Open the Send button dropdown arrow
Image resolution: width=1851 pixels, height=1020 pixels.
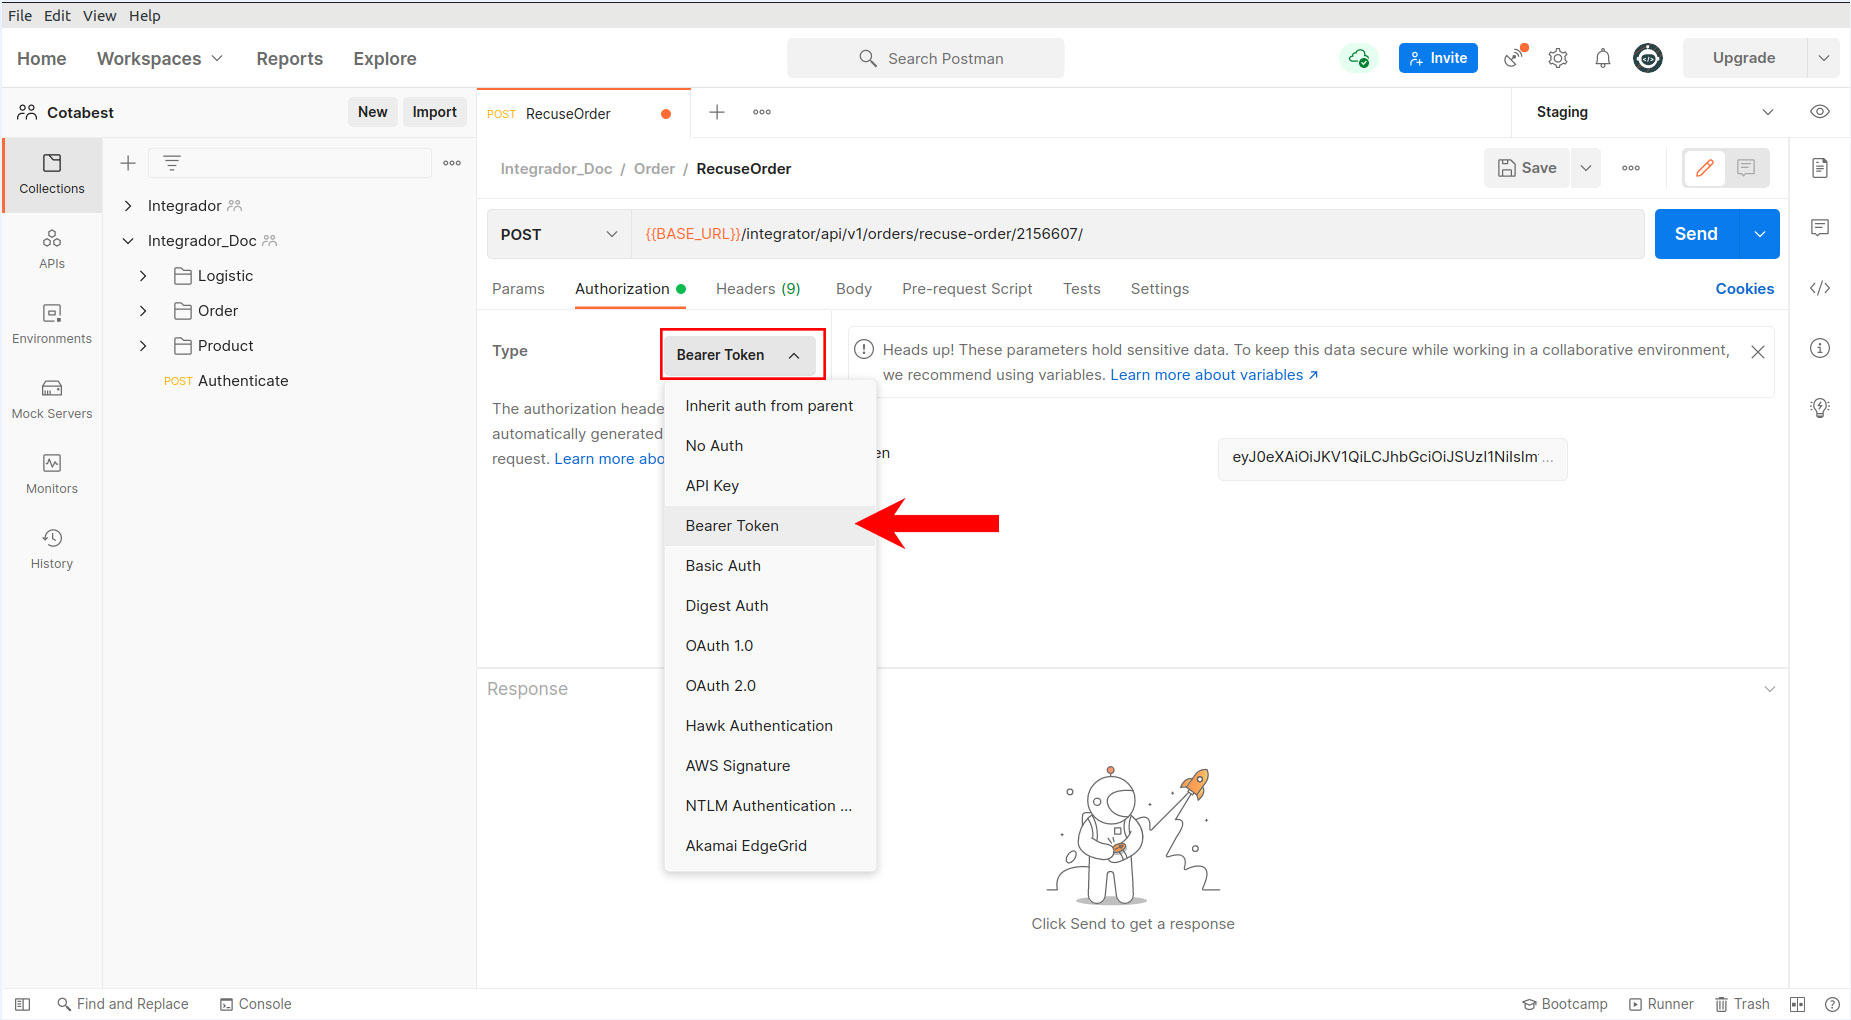(1760, 234)
